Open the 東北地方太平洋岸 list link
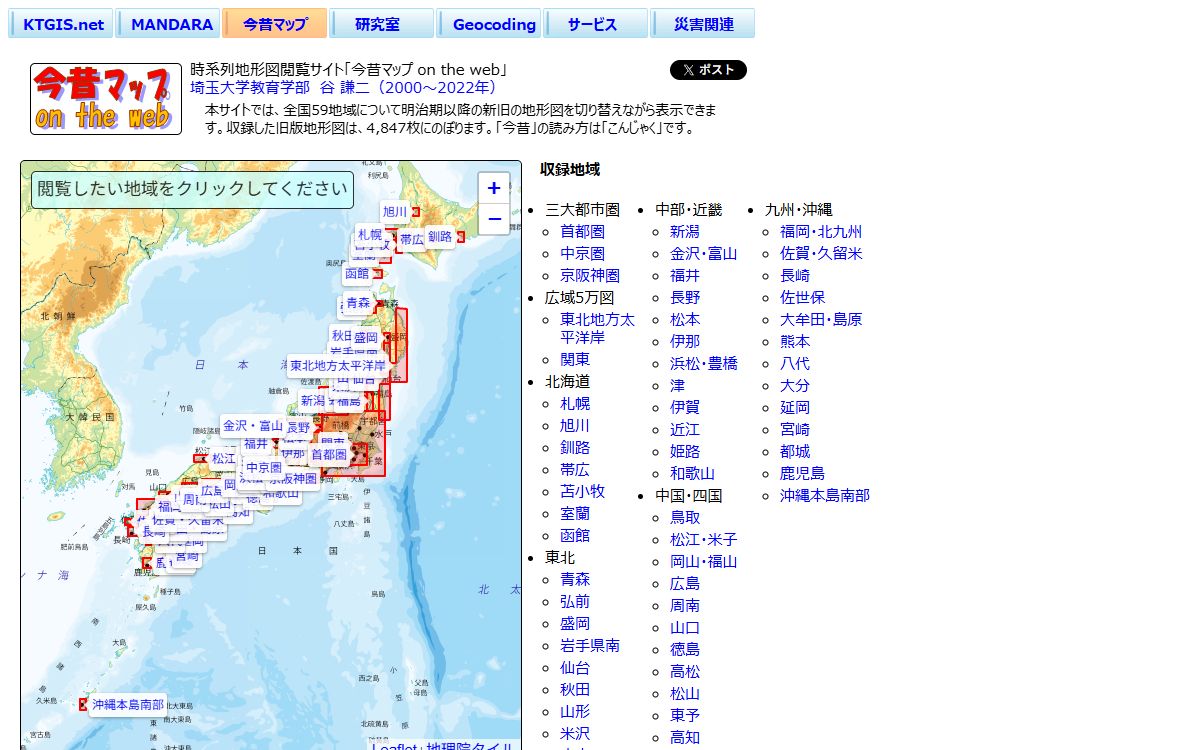 [x=597, y=328]
